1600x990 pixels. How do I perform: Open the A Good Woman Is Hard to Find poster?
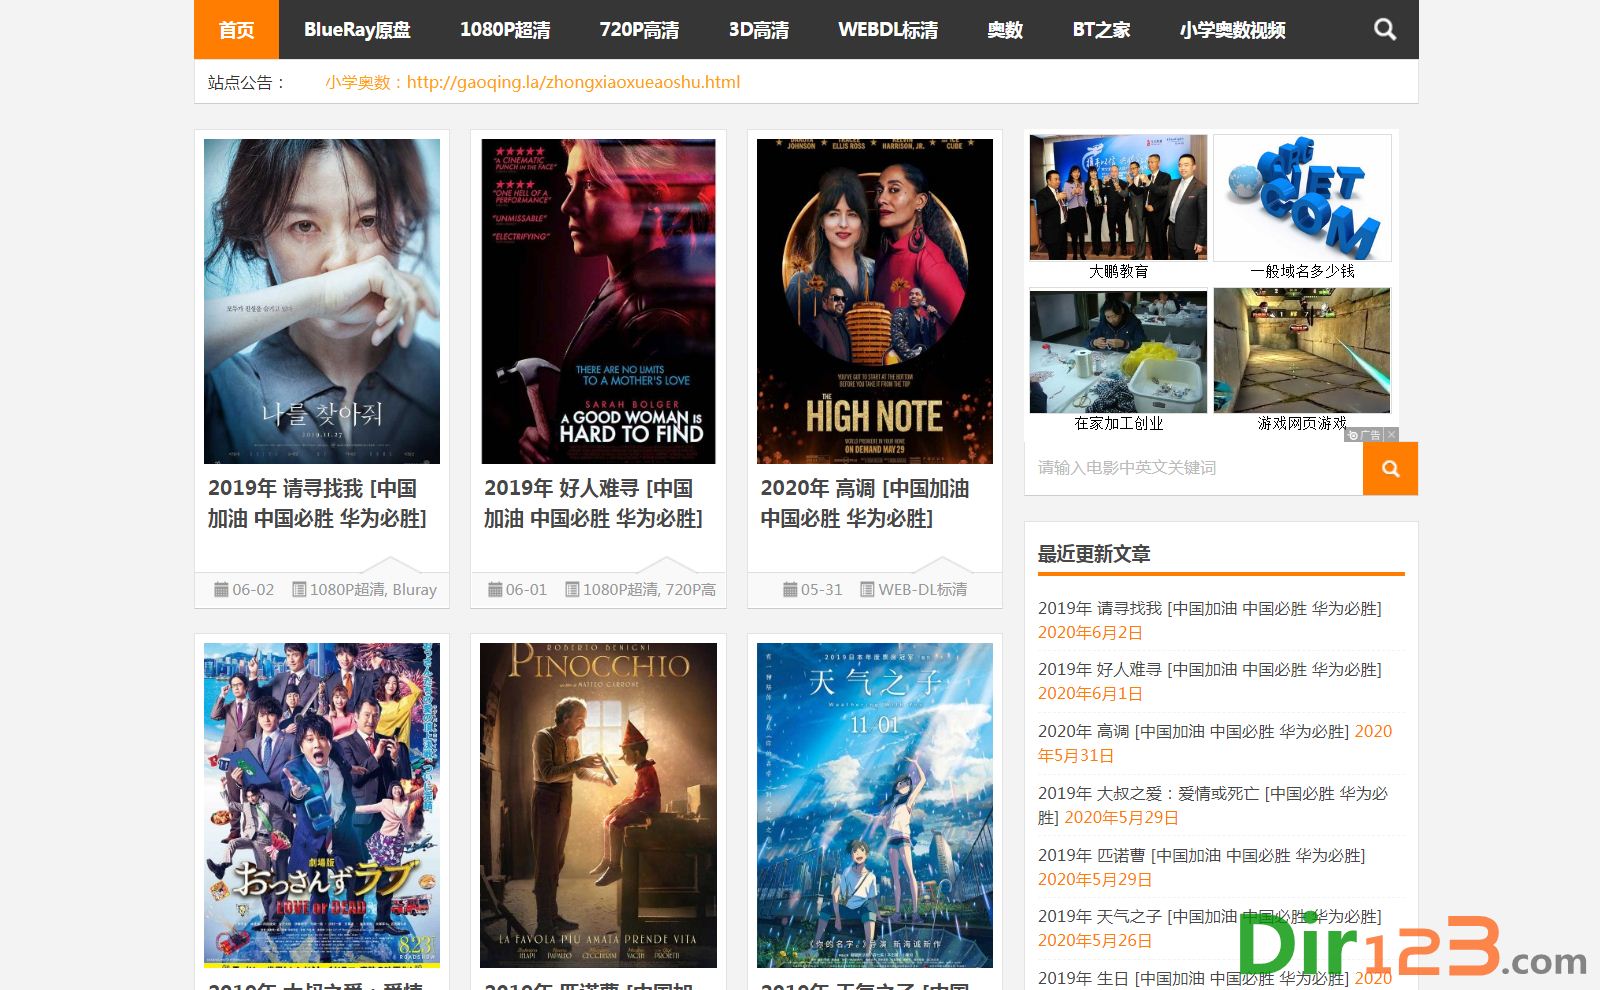(598, 301)
